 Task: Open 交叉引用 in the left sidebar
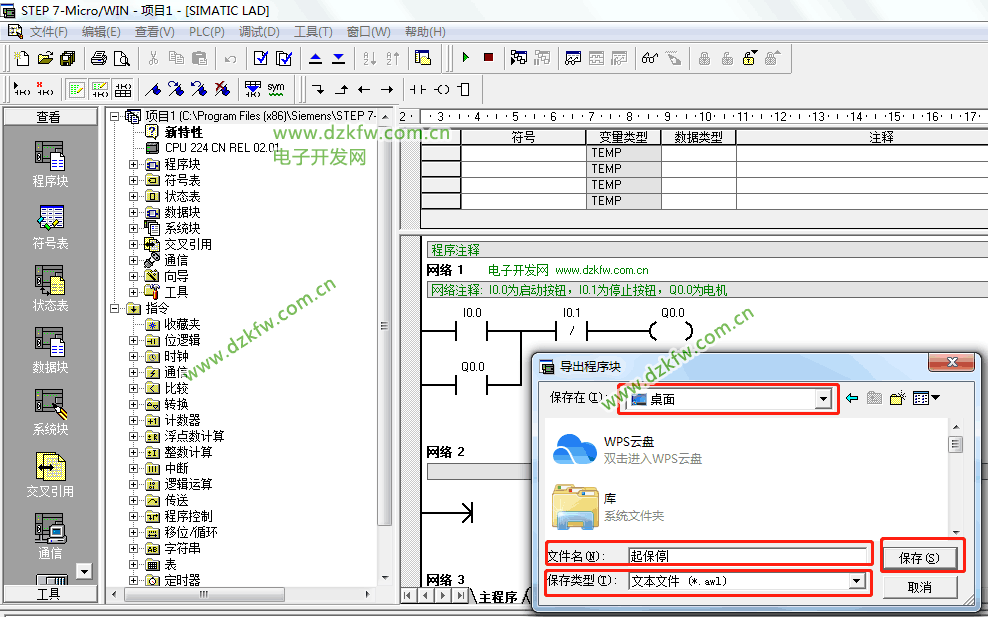pyautogui.click(x=50, y=474)
